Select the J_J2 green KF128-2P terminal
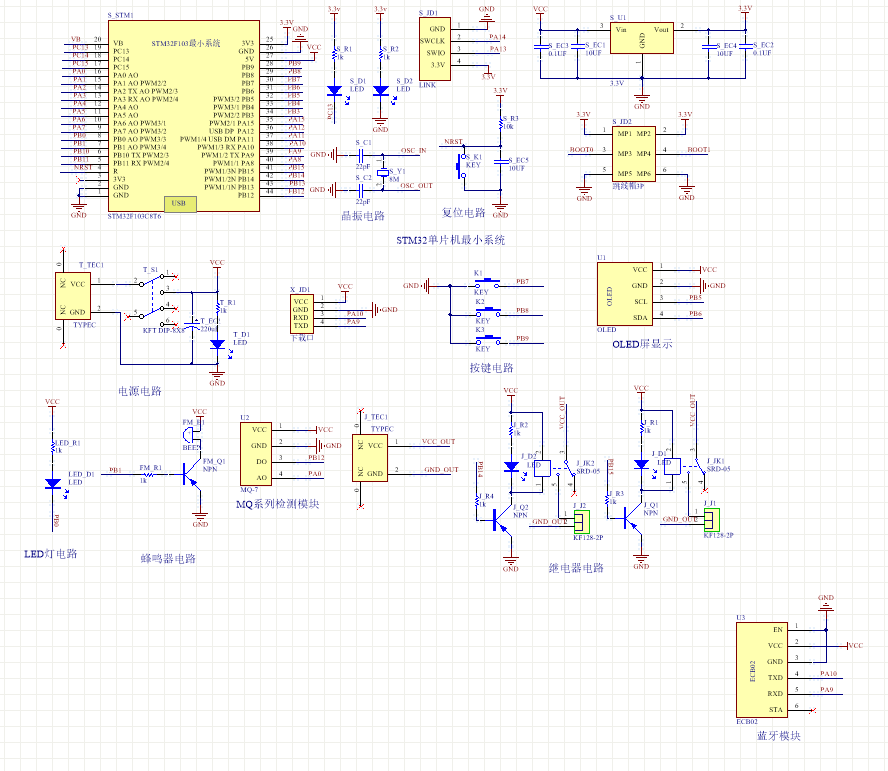 click(x=581, y=521)
